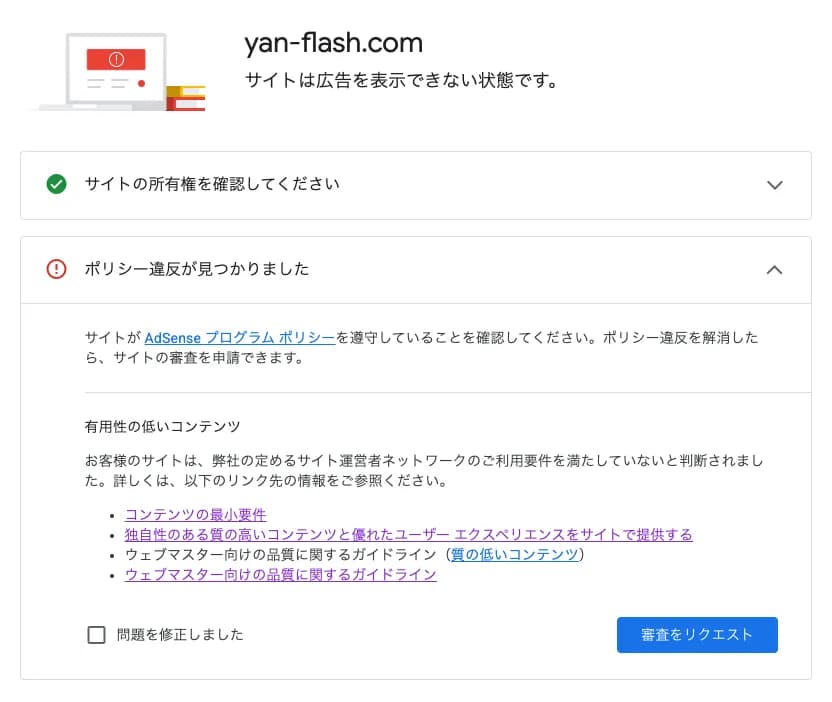Click the green checkmark ownership status icon
This screenshot has width=832, height=702.
click(57, 184)
